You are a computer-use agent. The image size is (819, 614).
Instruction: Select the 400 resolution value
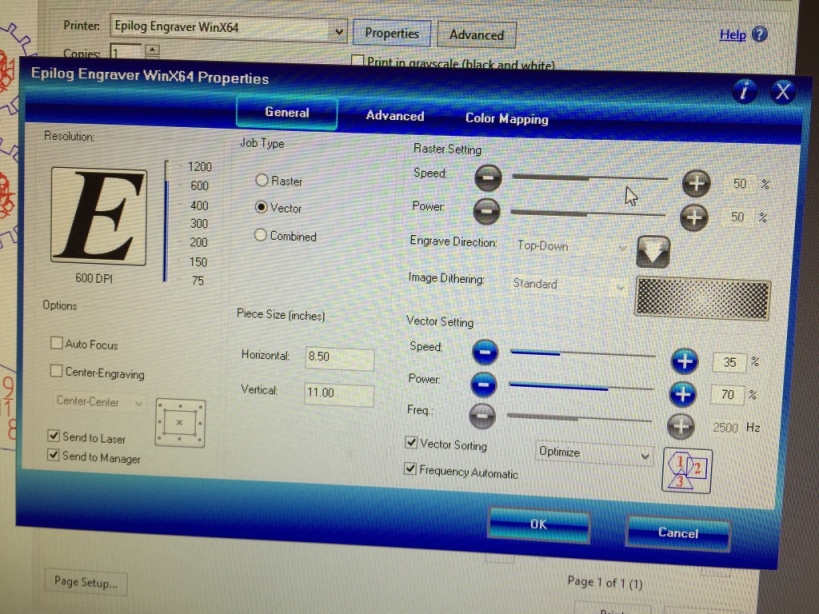pyautogui.click(x=199, y=205)
